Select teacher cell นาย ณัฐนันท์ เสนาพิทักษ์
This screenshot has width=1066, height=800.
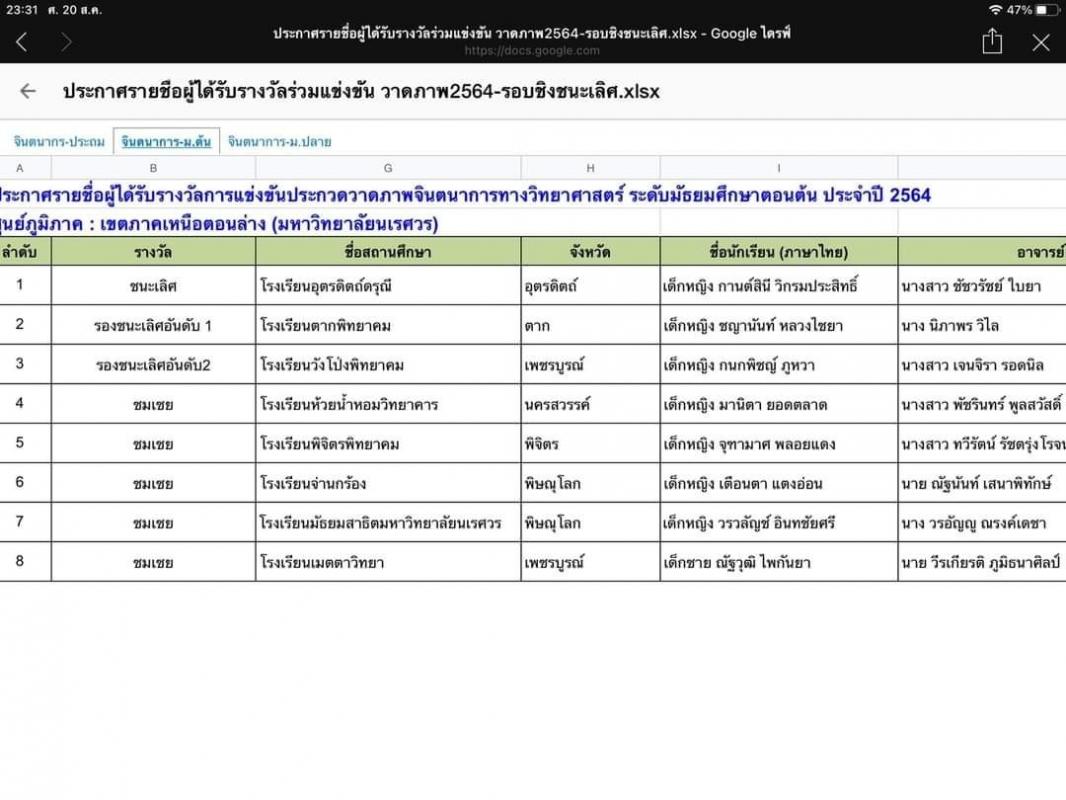pyautogui.click(x=982, y=483)
